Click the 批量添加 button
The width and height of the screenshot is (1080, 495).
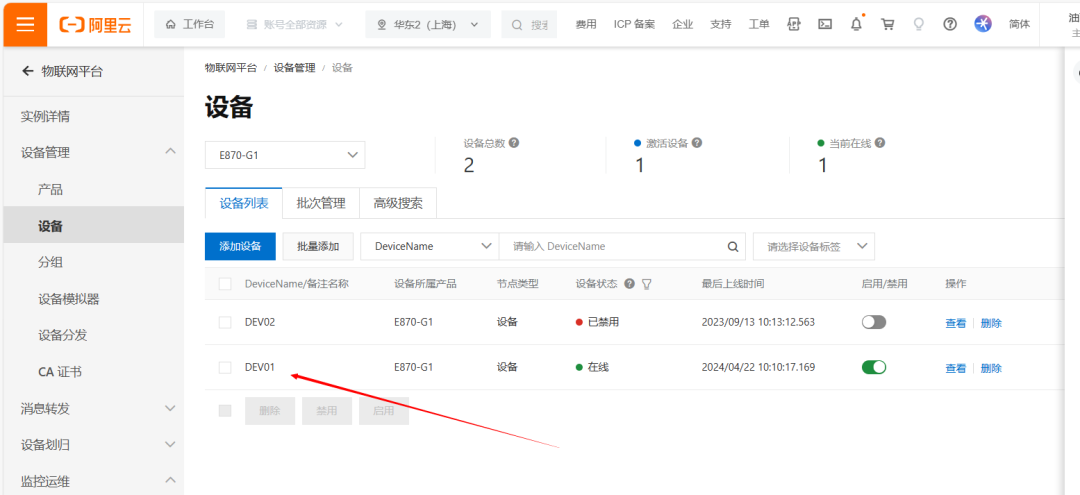(x=318, y=246)
